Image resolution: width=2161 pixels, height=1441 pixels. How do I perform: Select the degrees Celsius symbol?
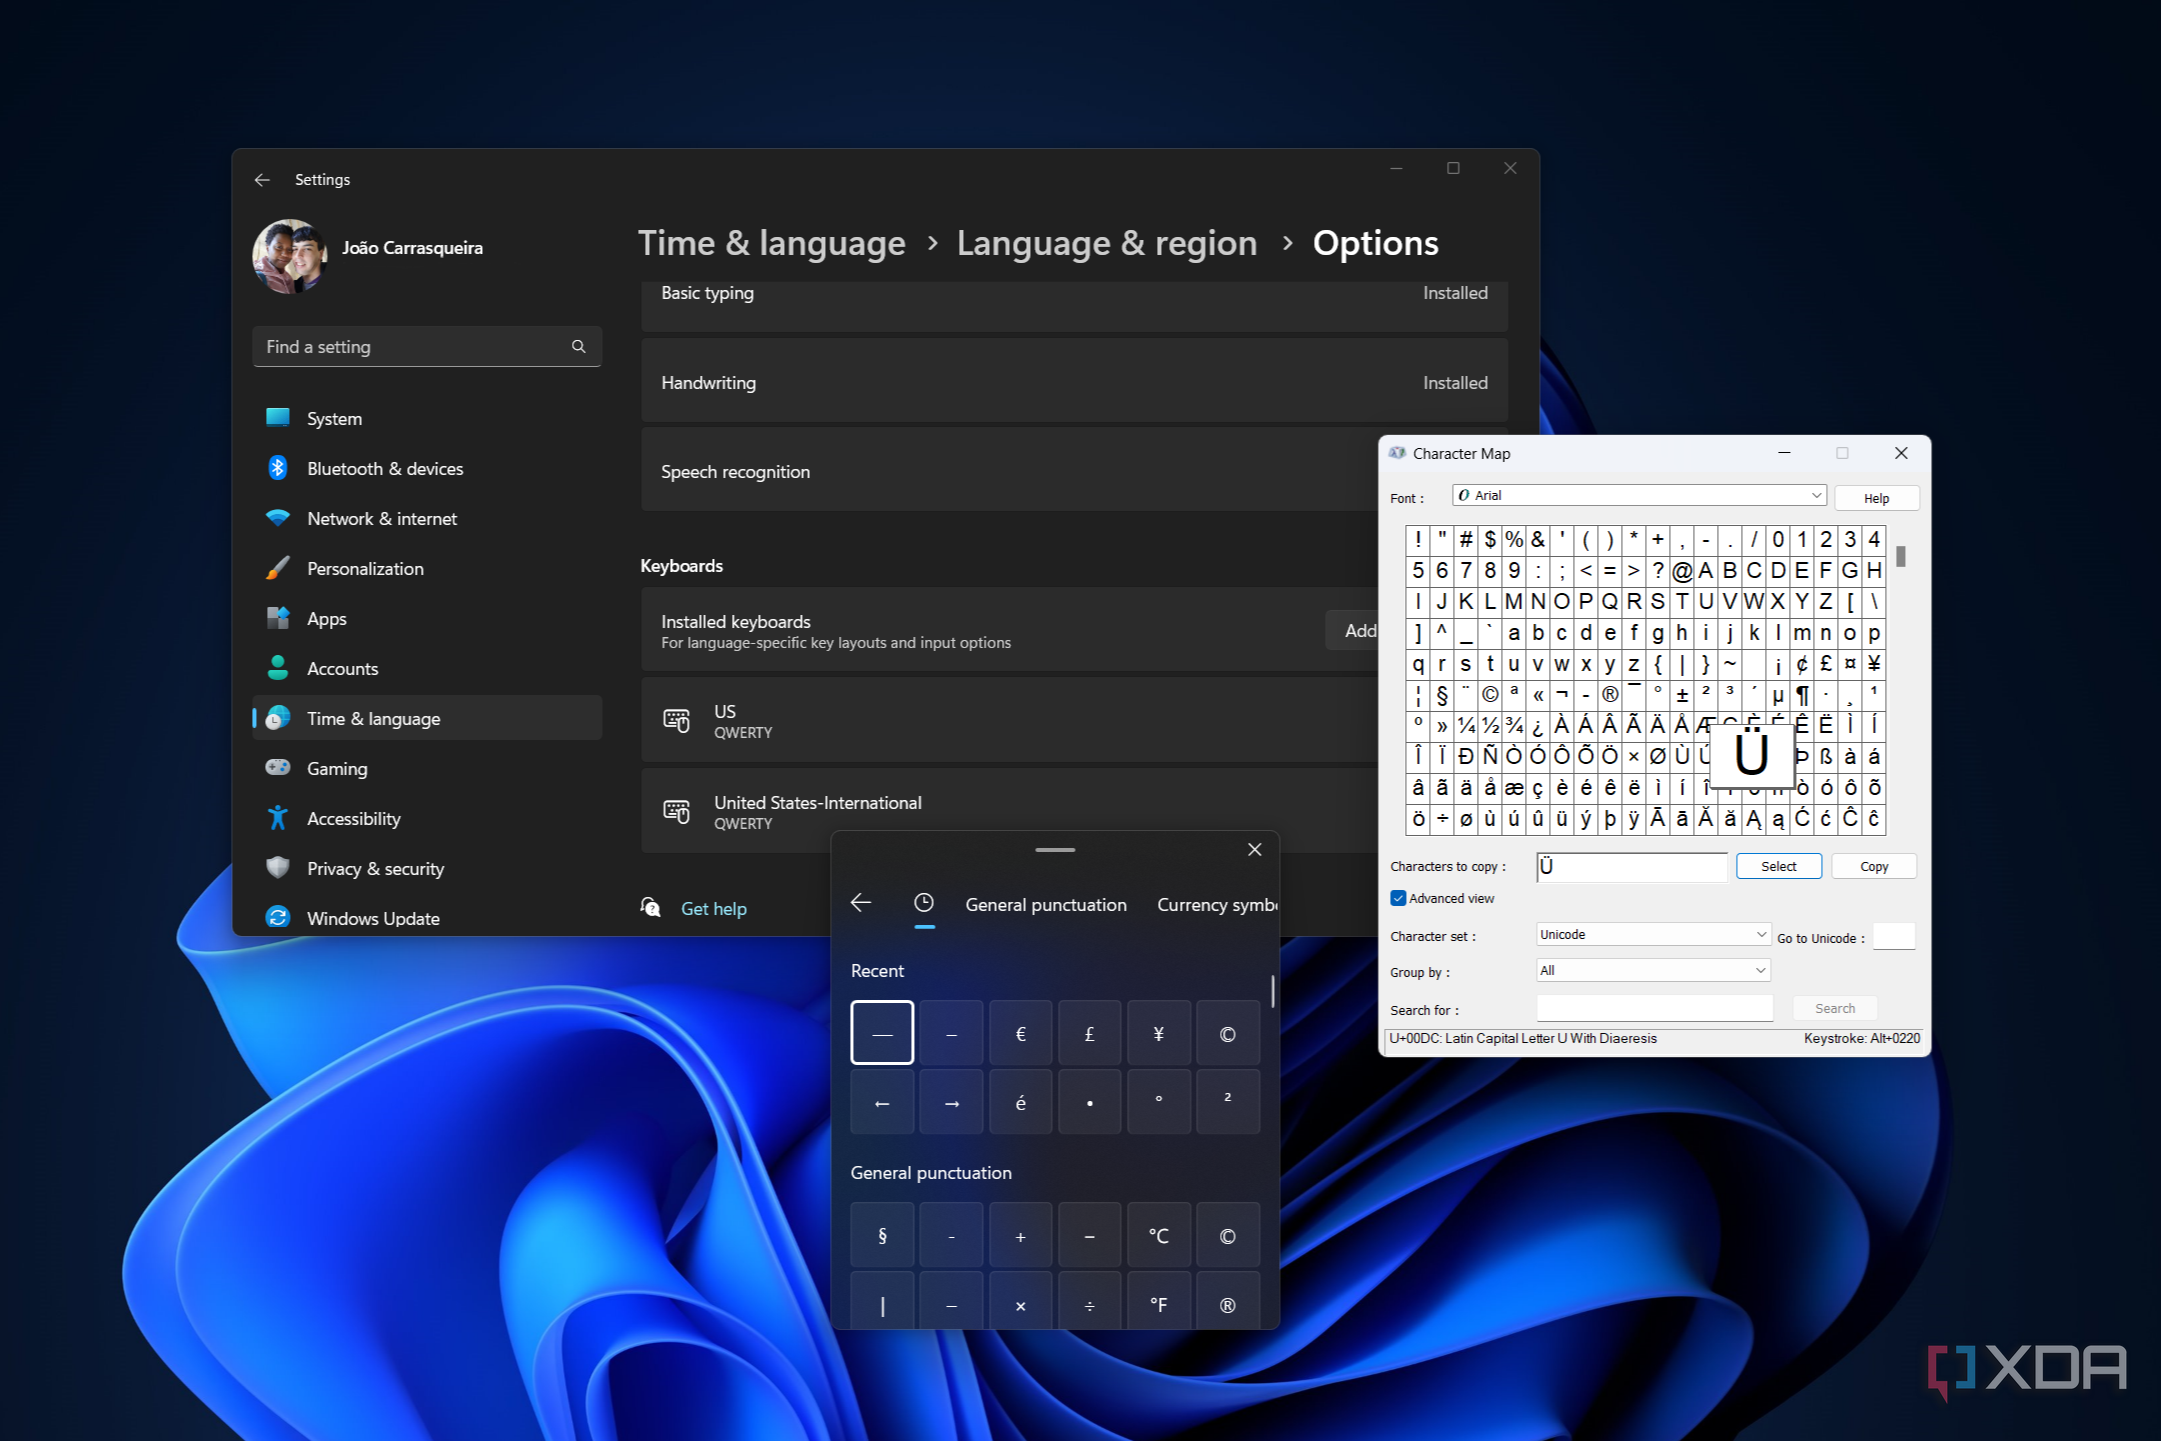[1158, 1235]
